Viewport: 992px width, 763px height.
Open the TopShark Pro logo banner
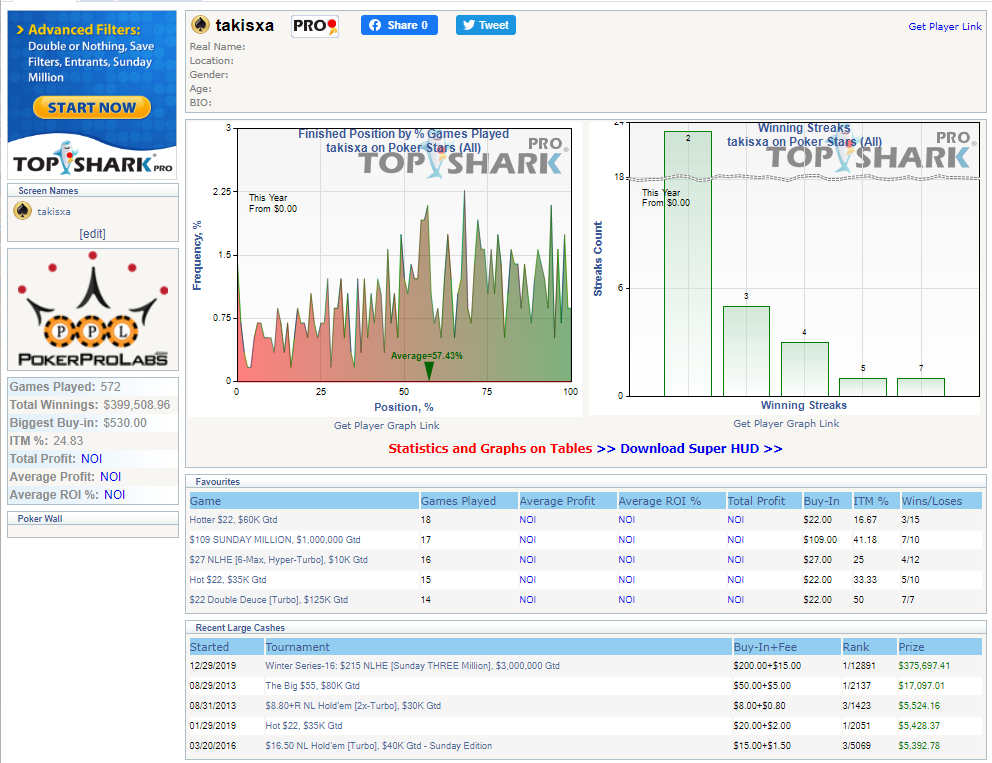[x=92, y=159]
